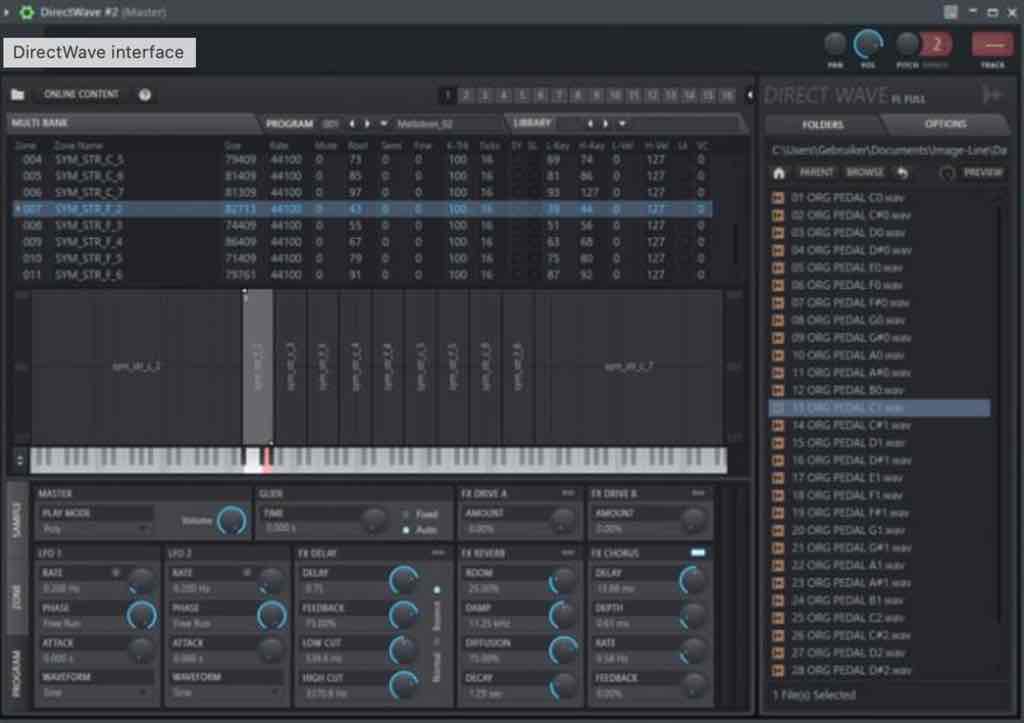Click the detach icon in the title bar
1024x723 pixels.
(x=951, y=12)
